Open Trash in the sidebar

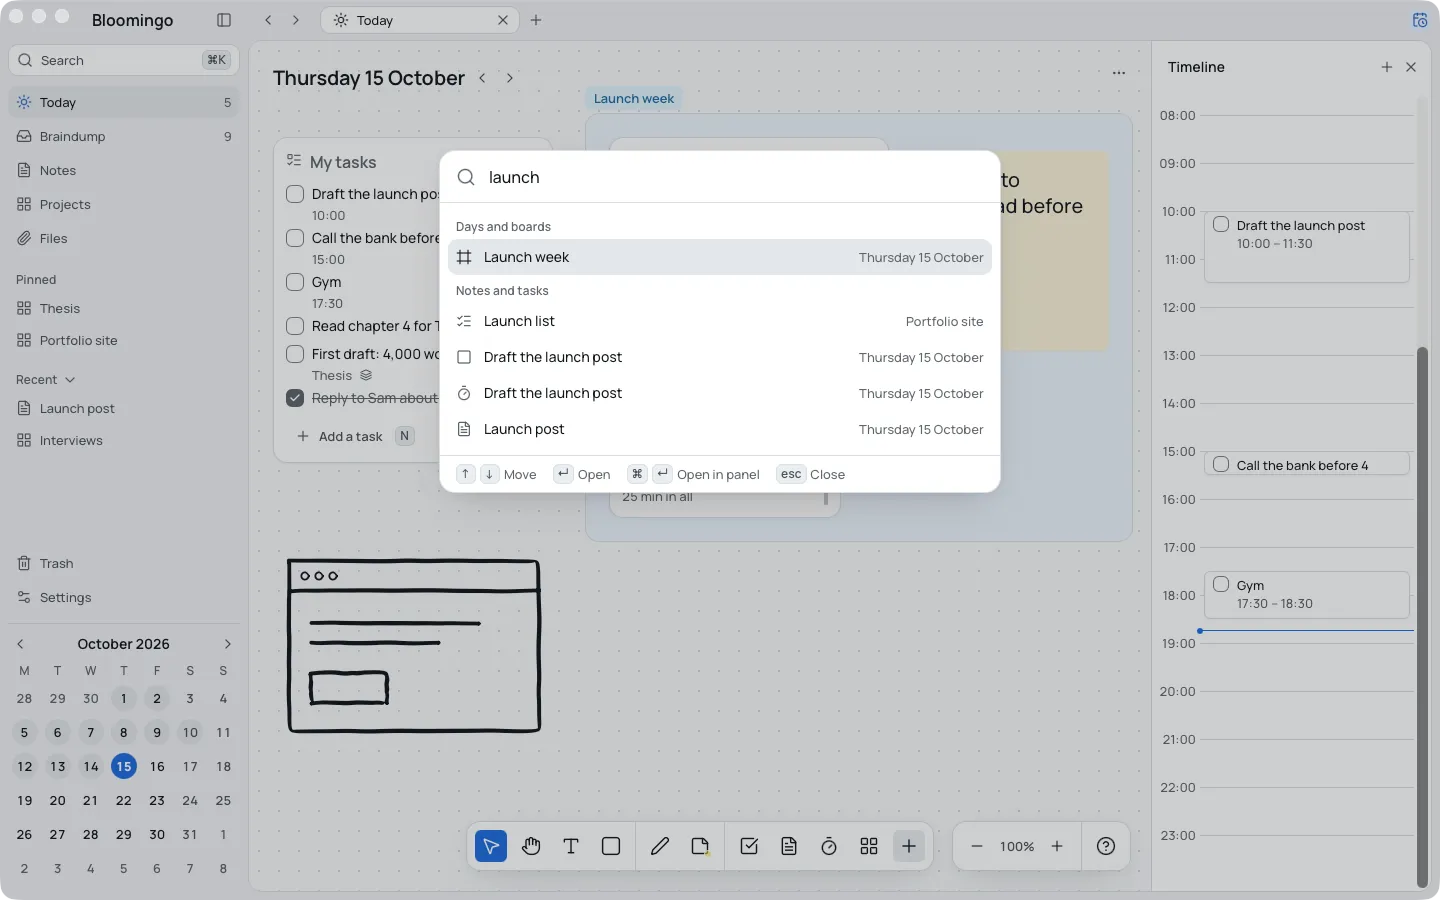(124, 563)
